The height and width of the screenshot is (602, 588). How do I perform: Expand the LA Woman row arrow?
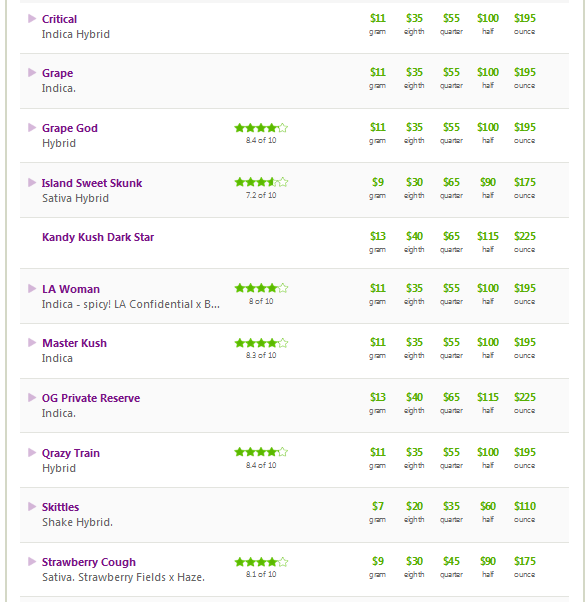click(x=32, y=288)
